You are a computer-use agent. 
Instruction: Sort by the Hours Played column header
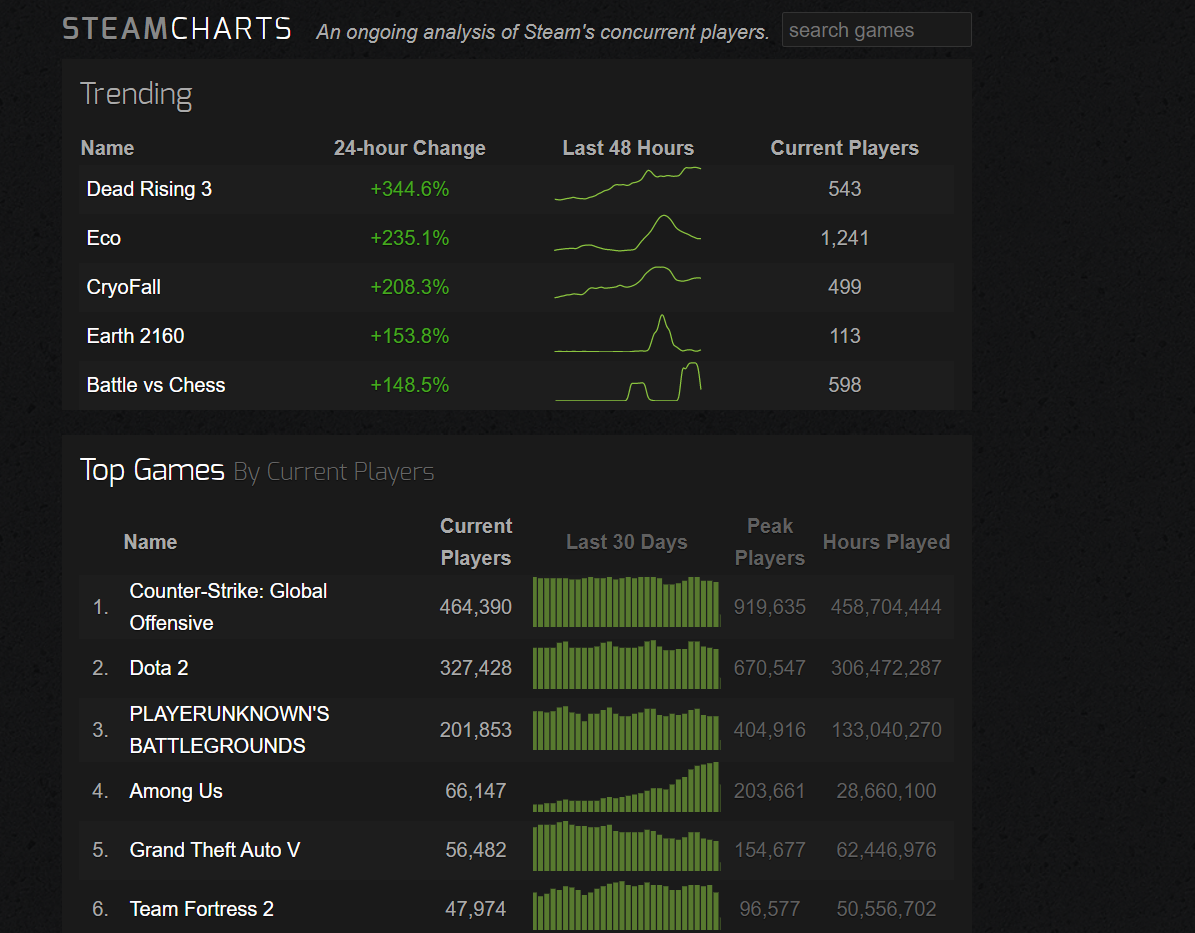pyautogui.click(x=886, y=541)
